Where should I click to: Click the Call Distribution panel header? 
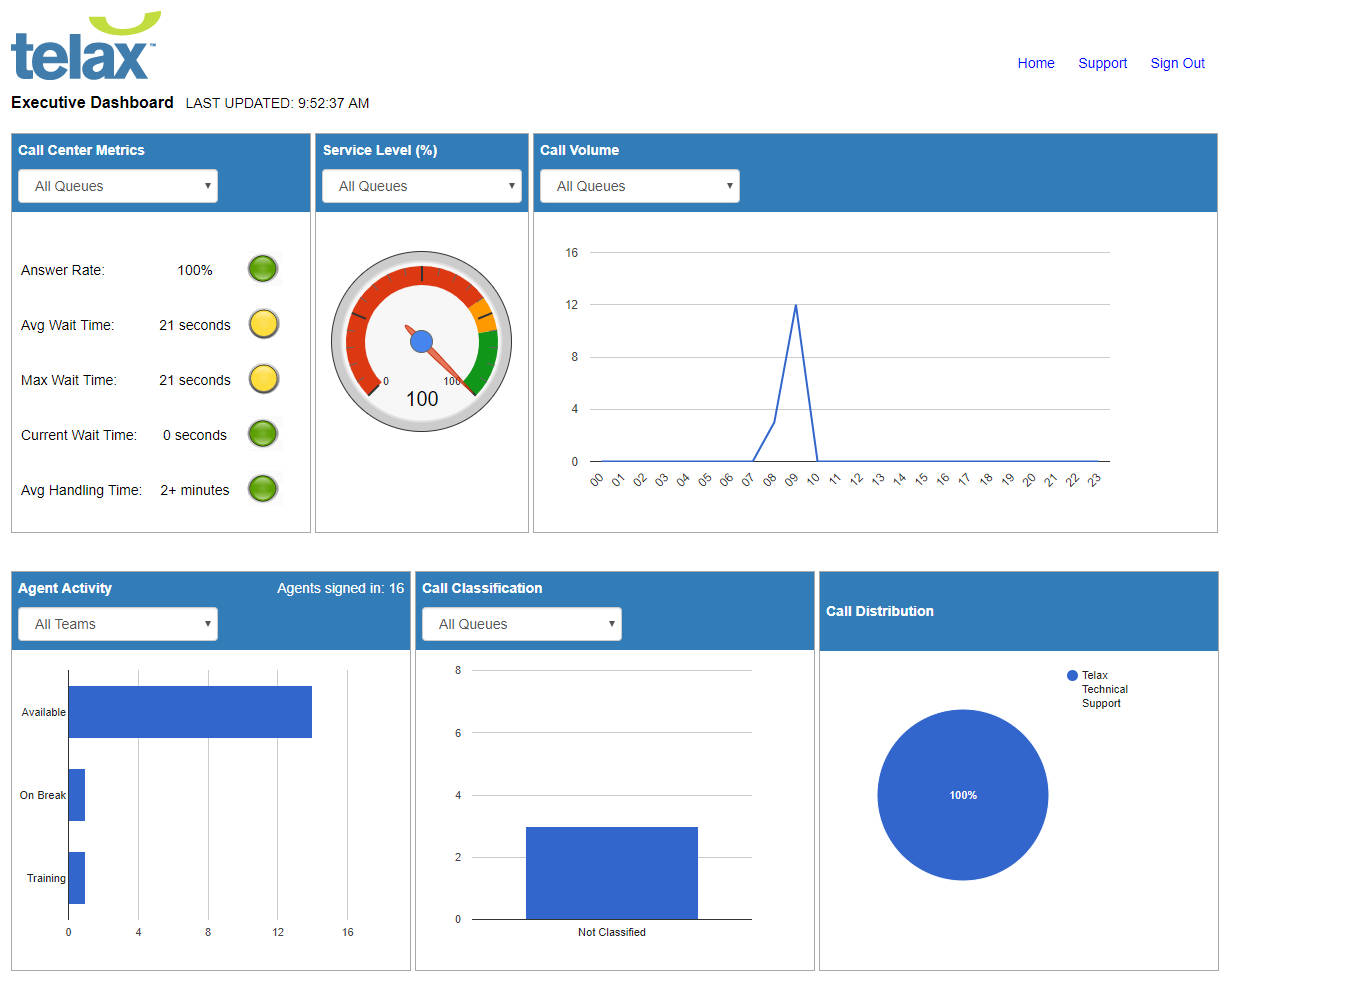(880, 611)
